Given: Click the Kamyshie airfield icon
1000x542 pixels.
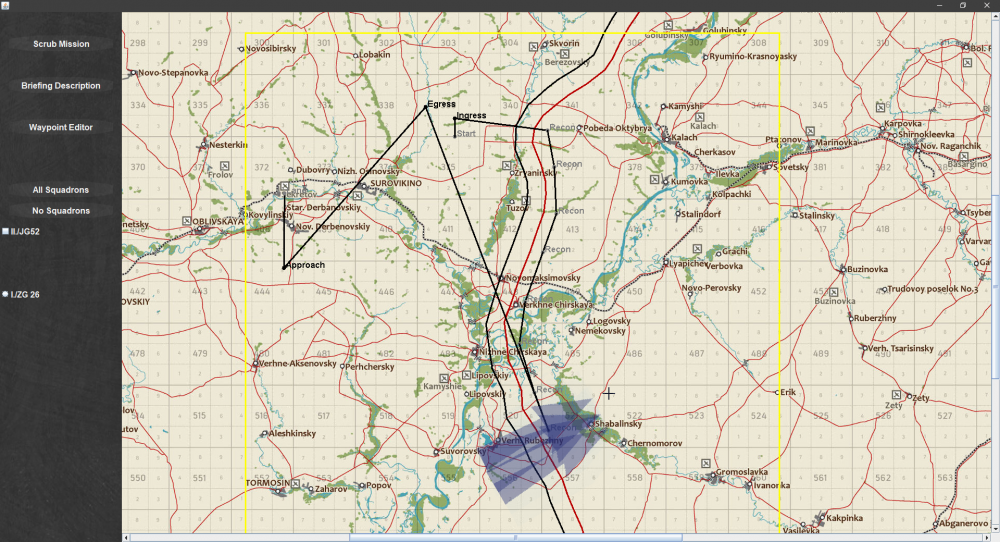Looking at the screenshot, I should [445, 379].
